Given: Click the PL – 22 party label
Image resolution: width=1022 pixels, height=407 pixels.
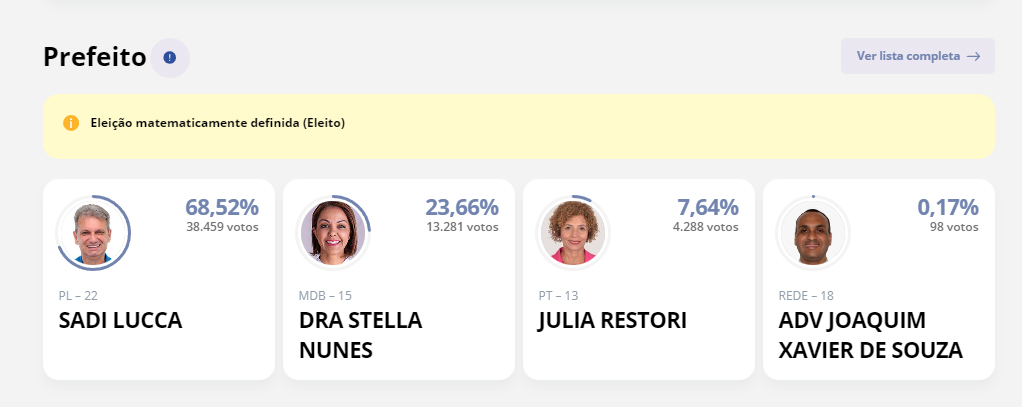Looking at the screenshot, I should click(78, 295).
